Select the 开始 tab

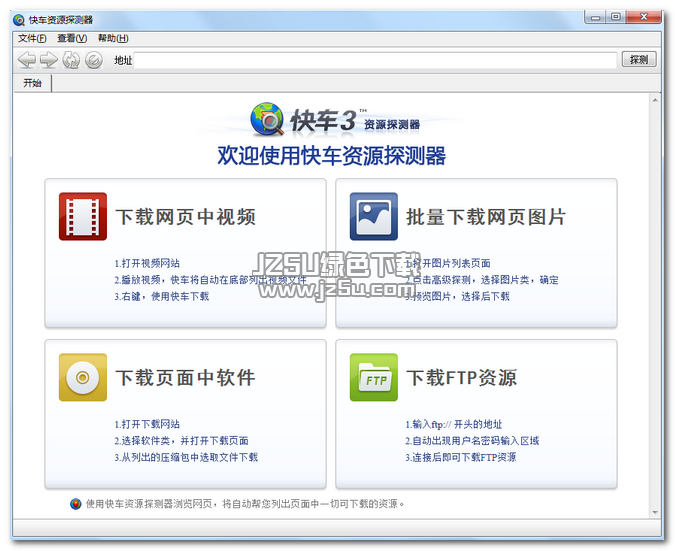coord(32,83)
